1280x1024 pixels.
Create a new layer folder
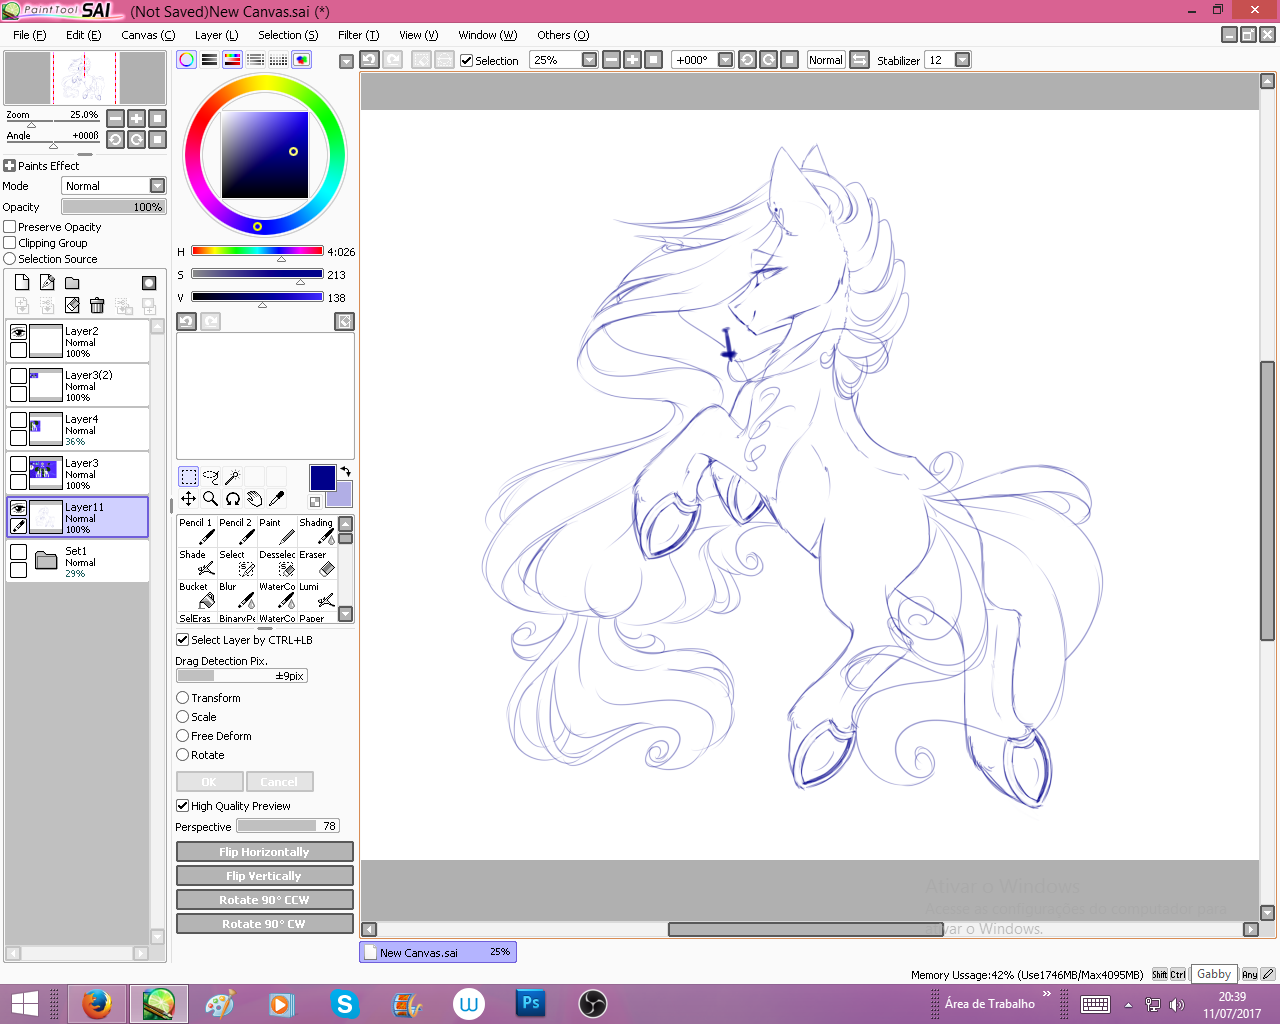(x=72, y=283)
